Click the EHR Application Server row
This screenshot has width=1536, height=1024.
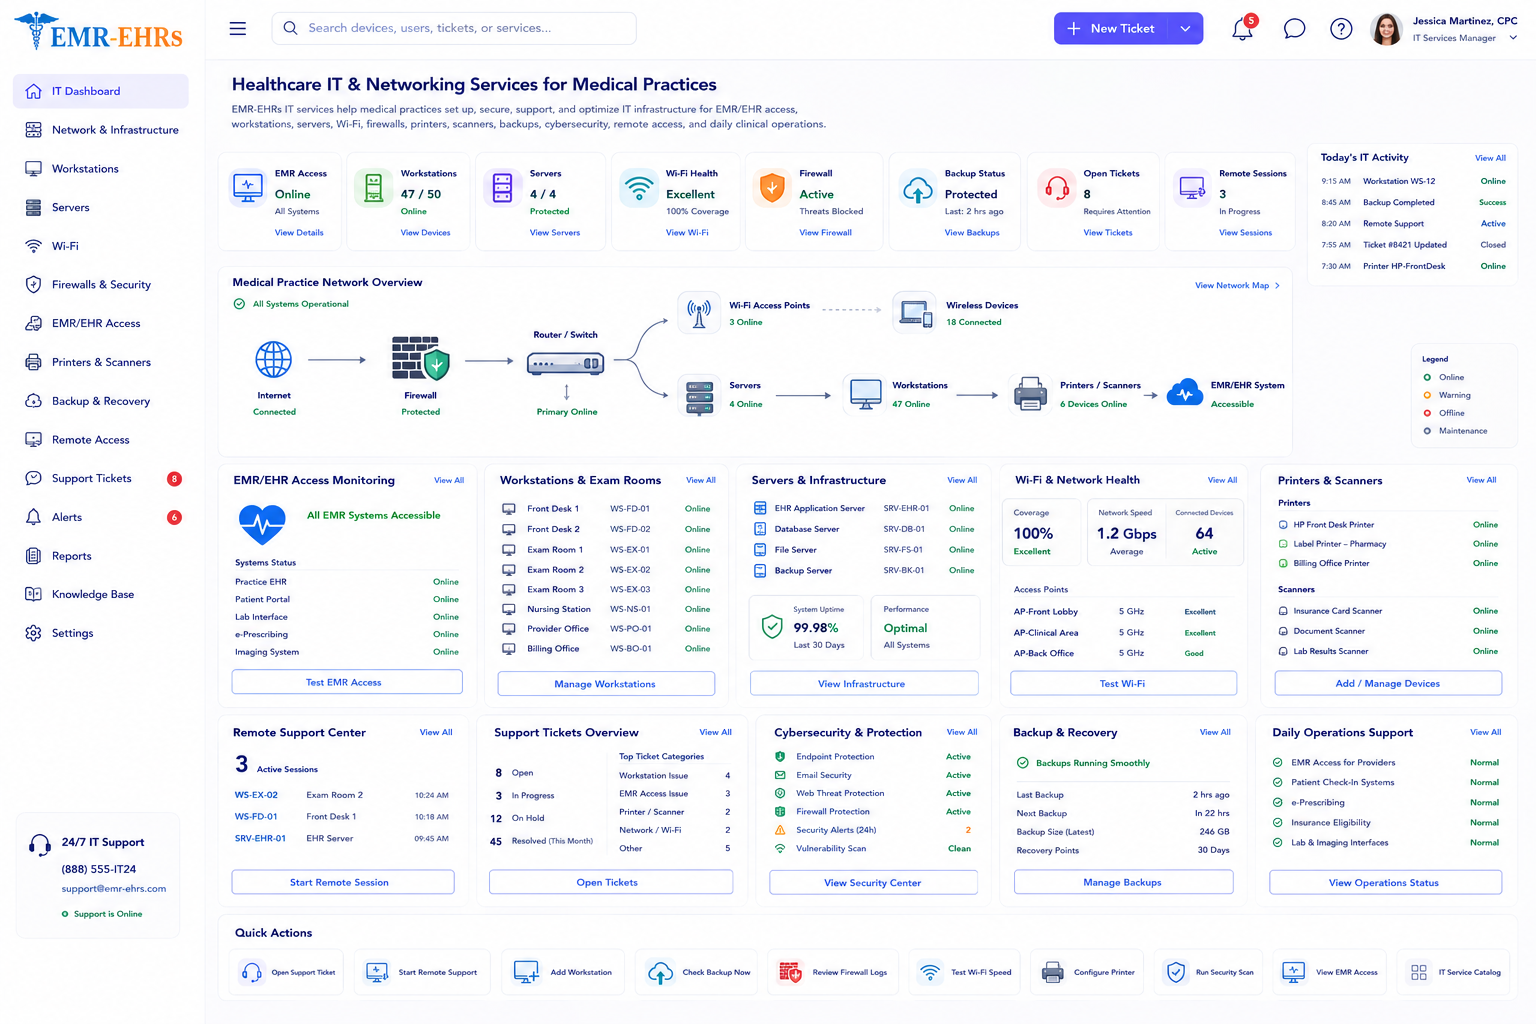[x=864, y=509]
